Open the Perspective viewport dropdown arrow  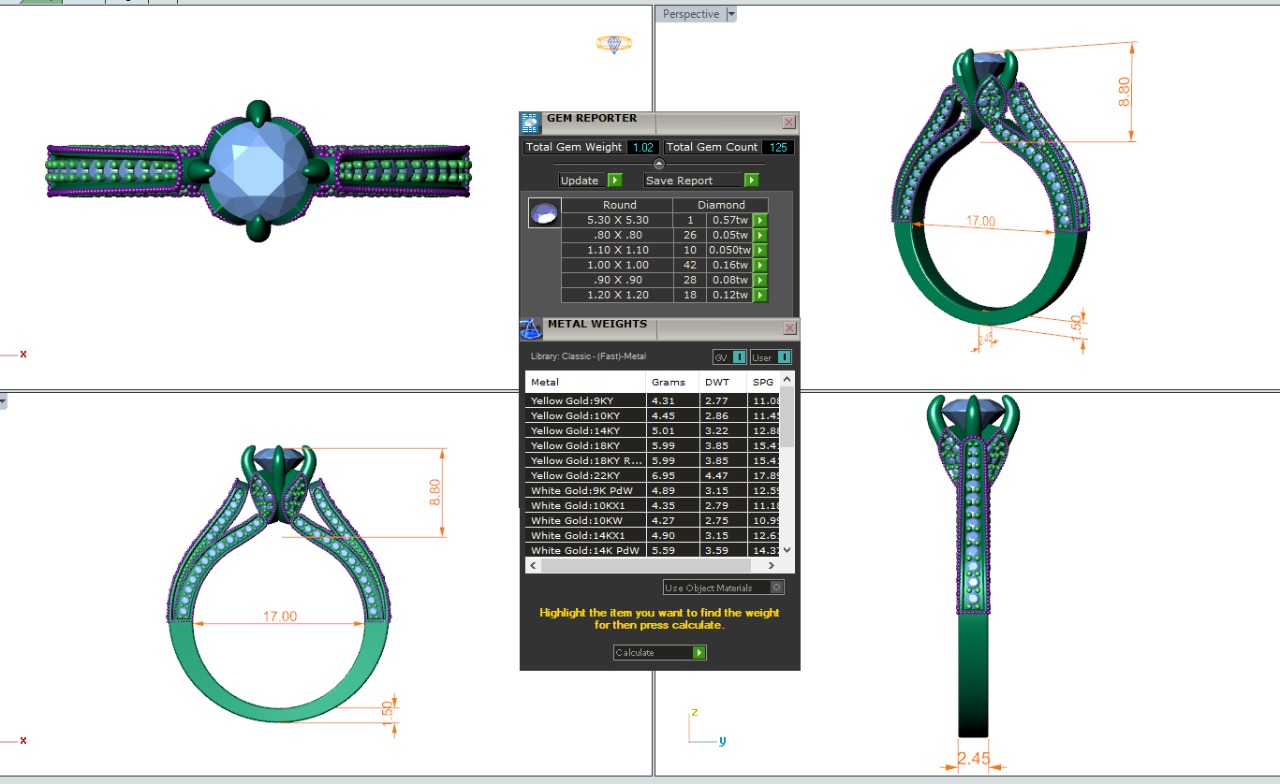click(x=731, y=14)
